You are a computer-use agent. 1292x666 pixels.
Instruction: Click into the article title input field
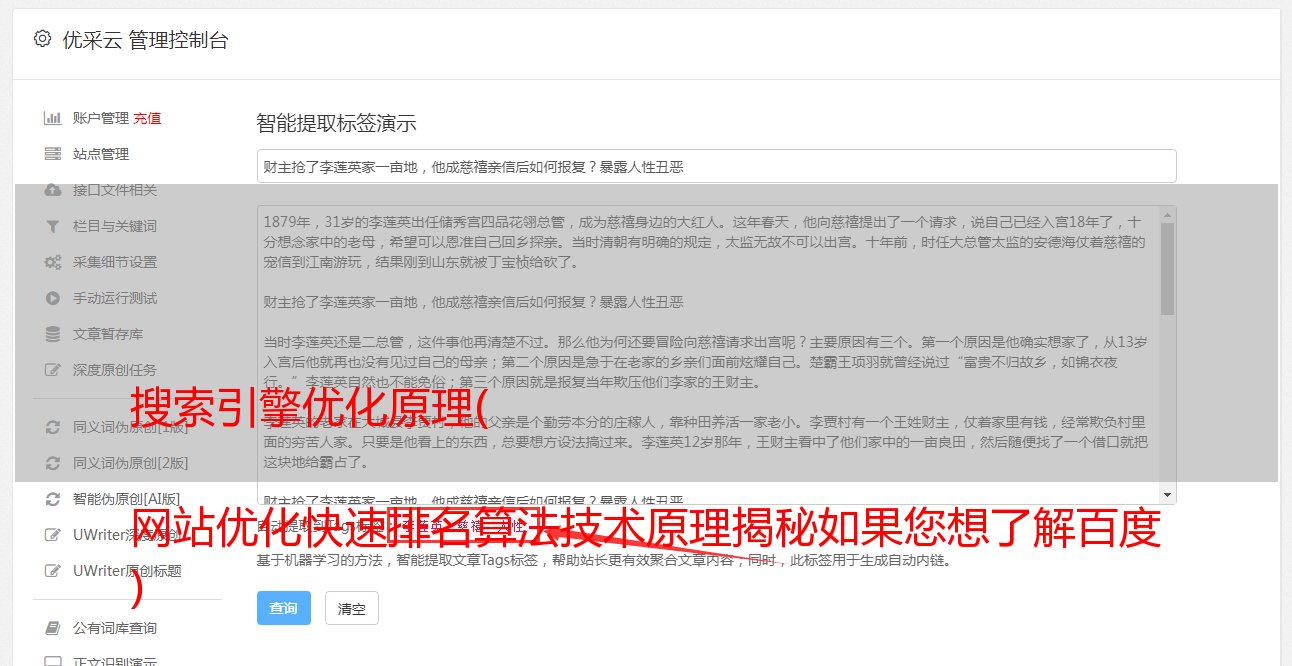(x=716, y=166)
